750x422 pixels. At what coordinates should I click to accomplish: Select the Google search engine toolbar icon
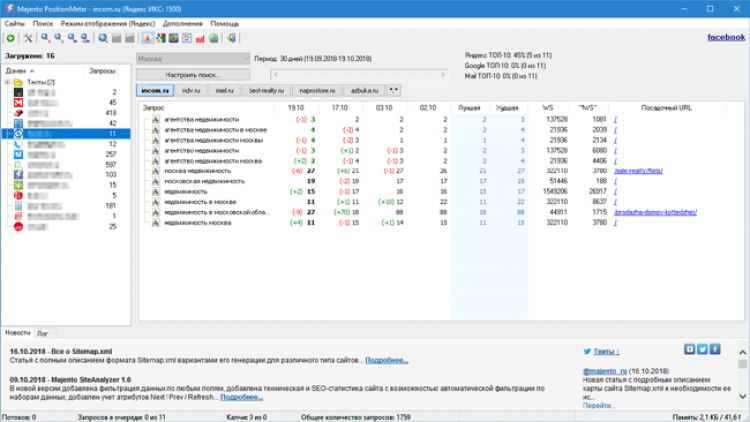tap(161, 38)
